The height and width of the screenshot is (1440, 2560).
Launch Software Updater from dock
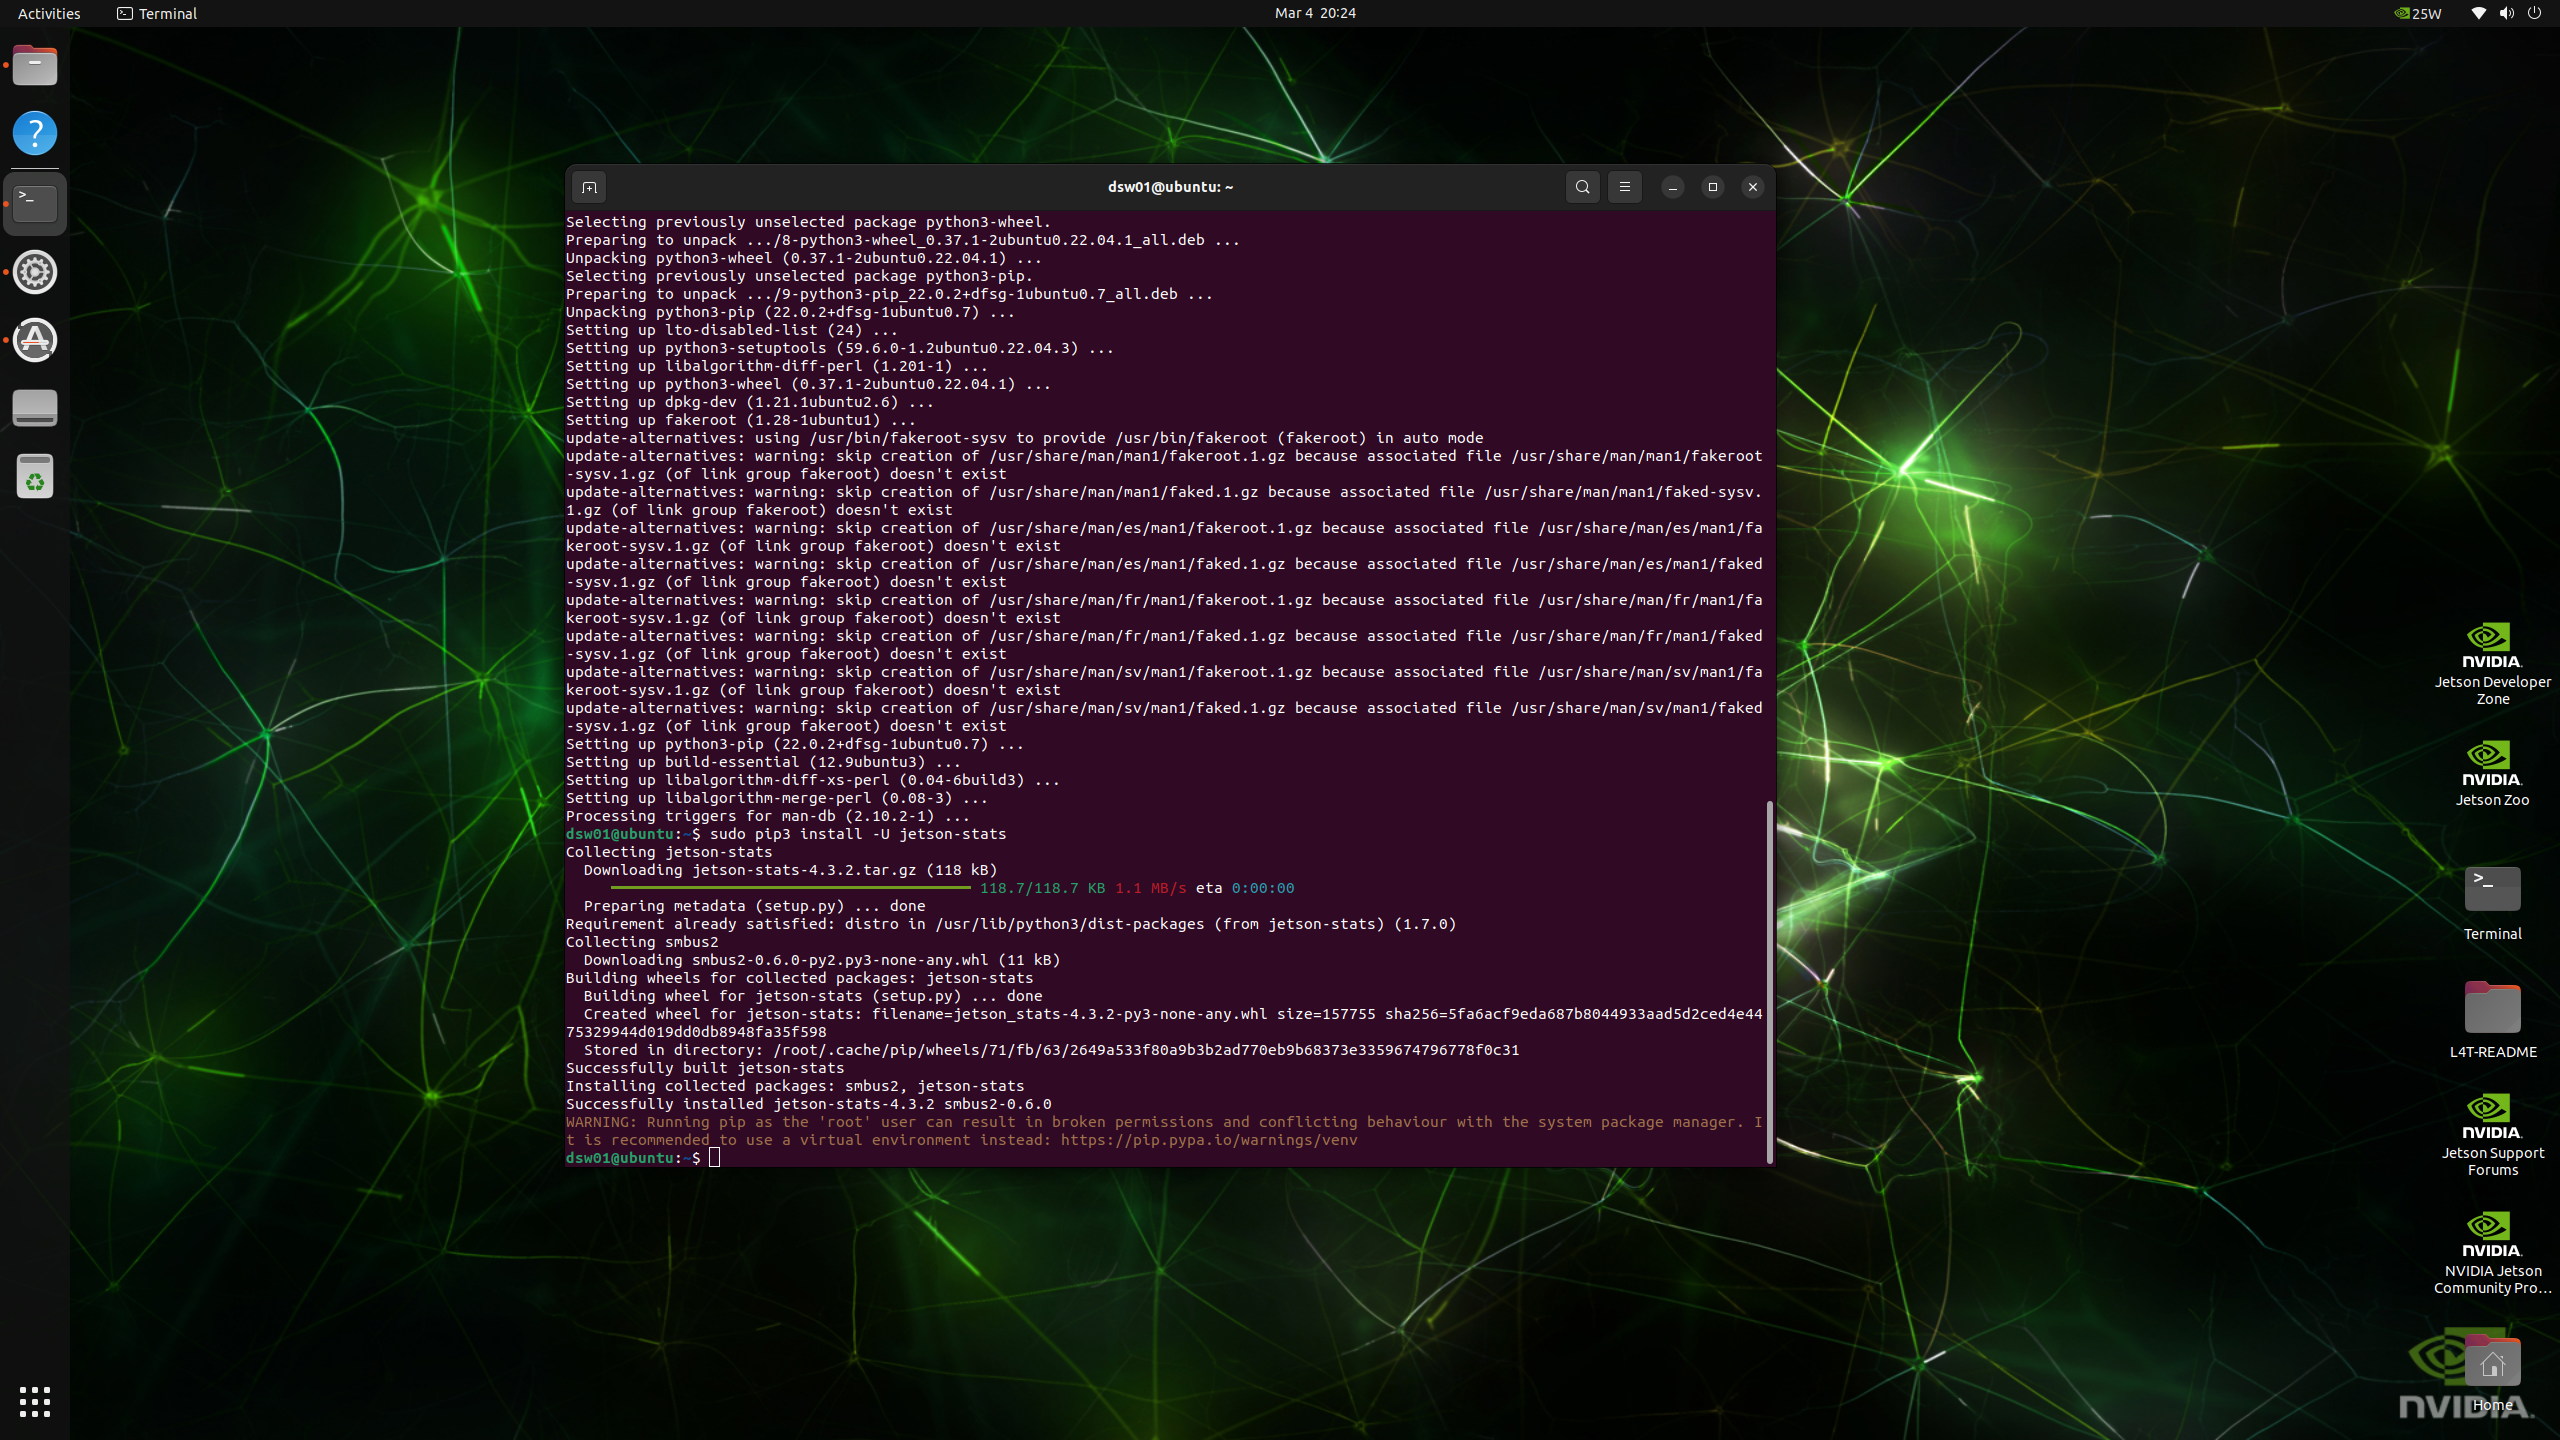(35, 340)
